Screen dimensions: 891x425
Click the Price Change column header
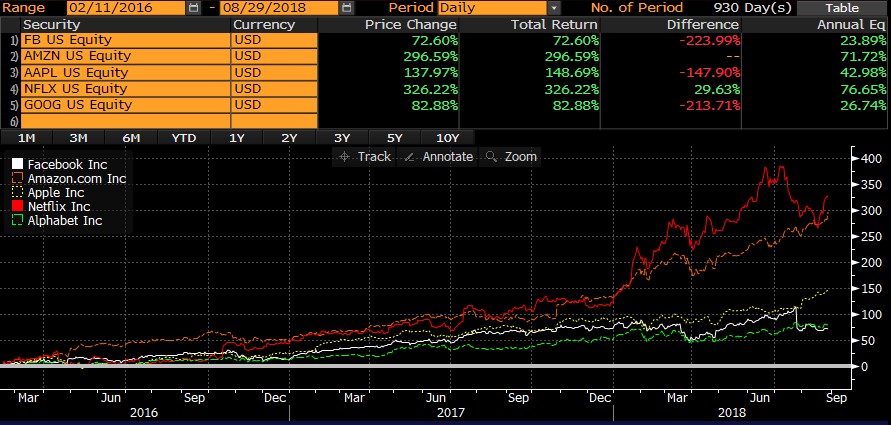(410, 25)
